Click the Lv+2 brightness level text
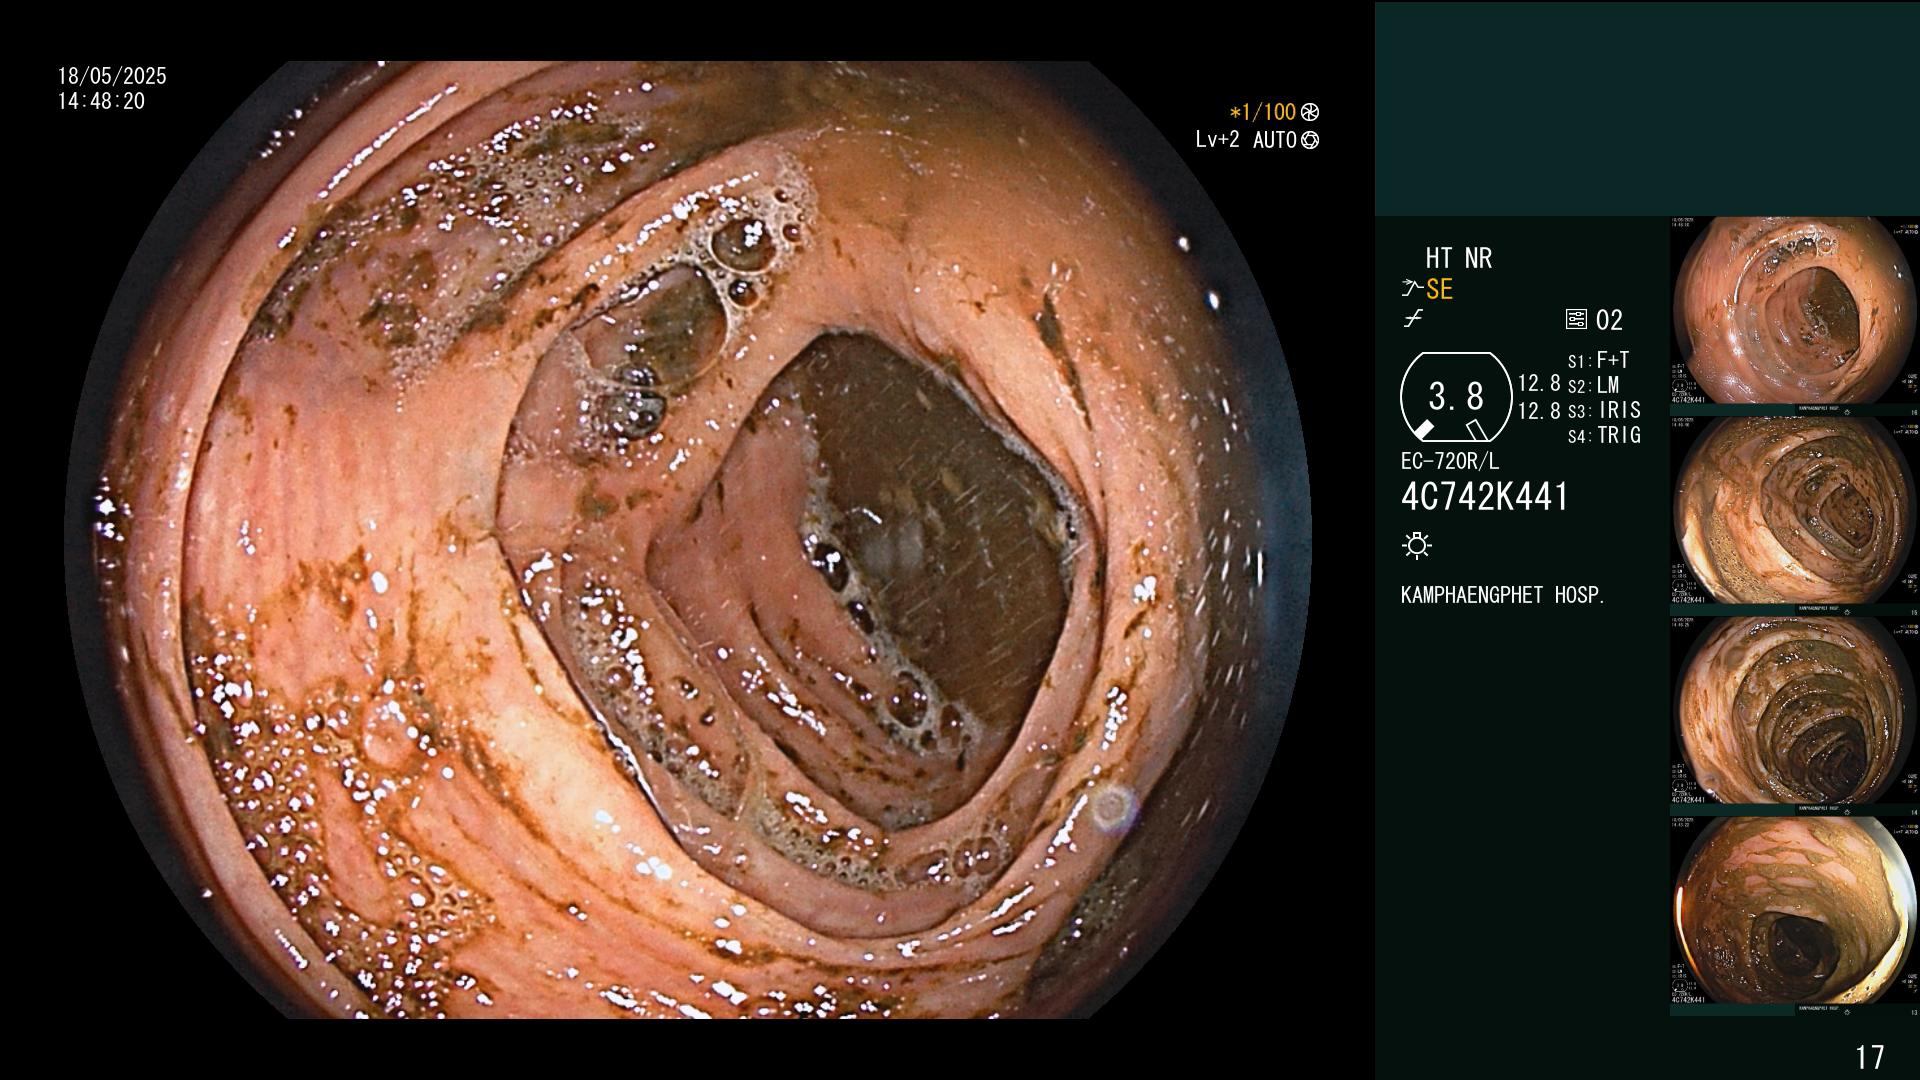Viewport: 1920px width, 1080px height. click(1217, 140)
